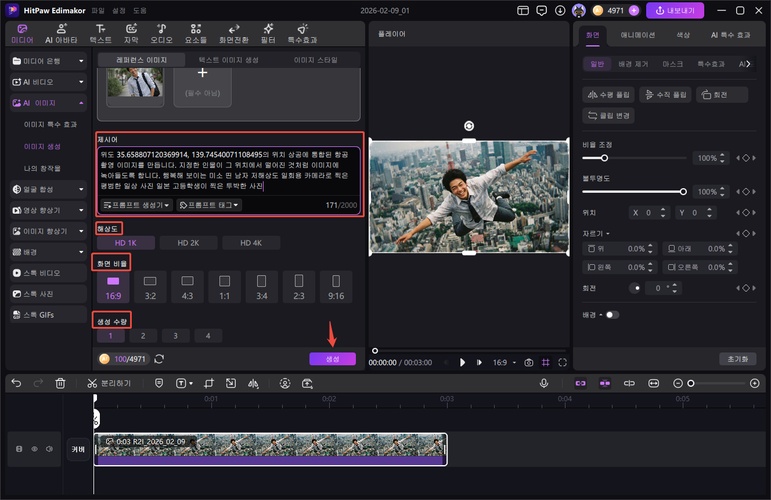Open the 필터 (filter) tool
771x500 pixels.
268,33
